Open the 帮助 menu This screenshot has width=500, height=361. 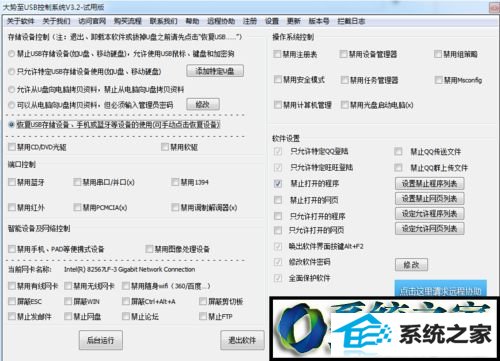[192, 21]
